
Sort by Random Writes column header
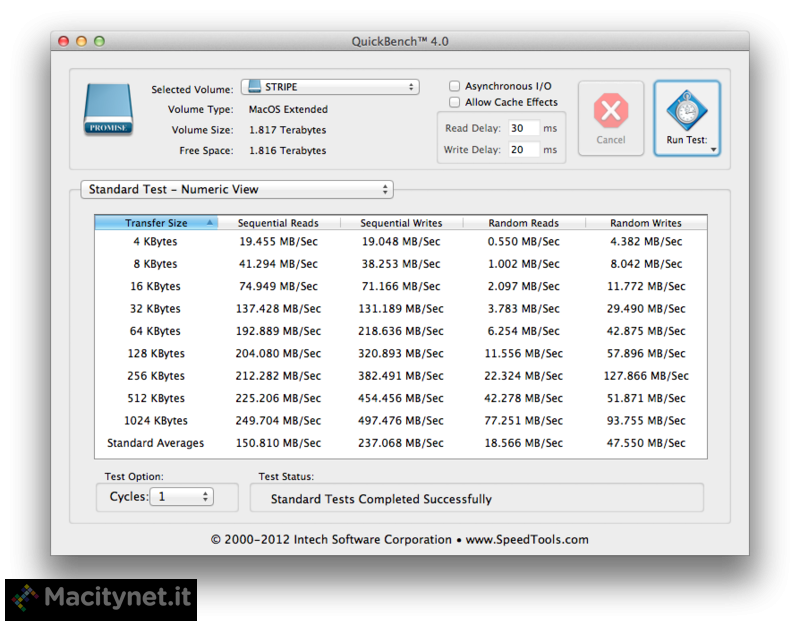646,223
